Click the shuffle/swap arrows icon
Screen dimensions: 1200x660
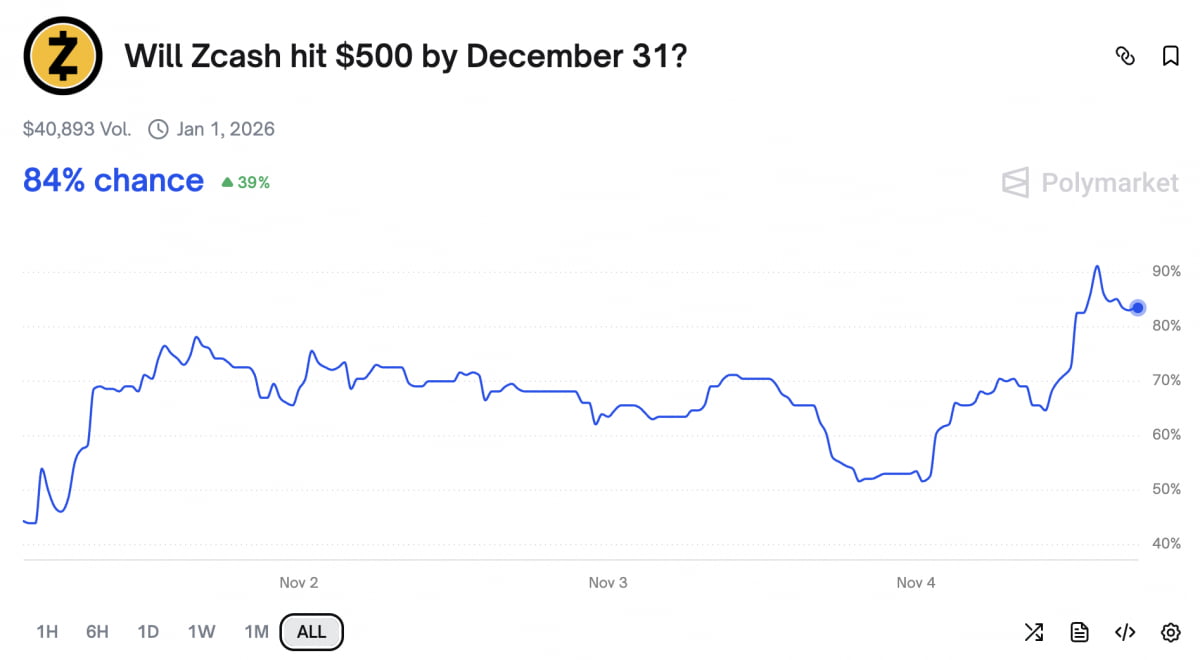(1034, 632)
